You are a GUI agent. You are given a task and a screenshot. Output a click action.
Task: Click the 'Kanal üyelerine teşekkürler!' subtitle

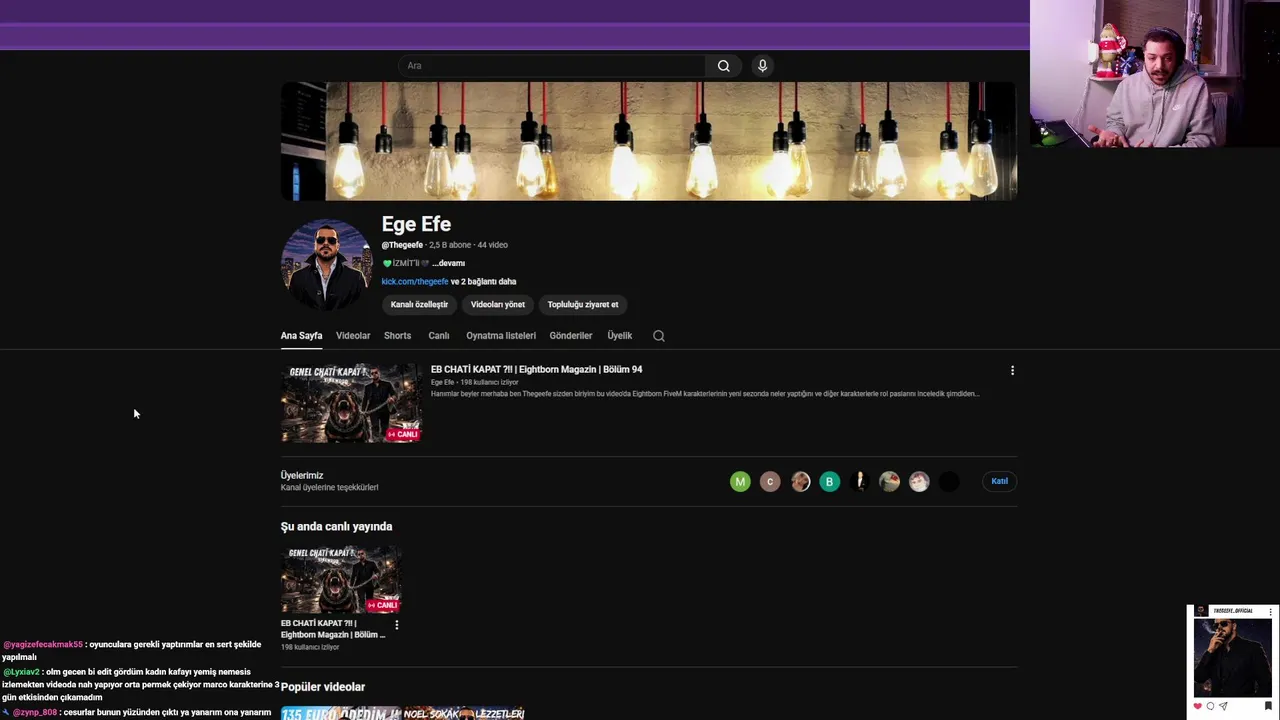(x=330, y=488)
